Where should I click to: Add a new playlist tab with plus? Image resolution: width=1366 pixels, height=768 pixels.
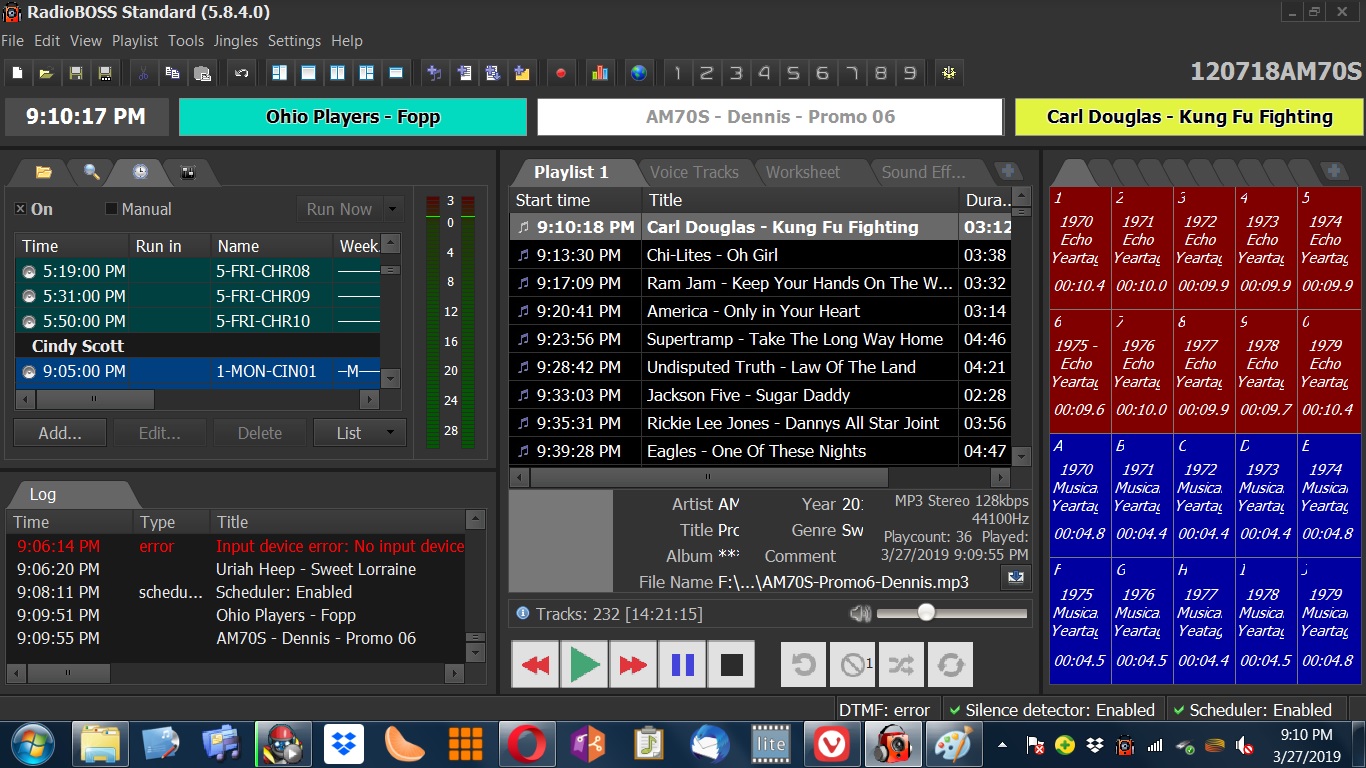coord(1008,172)
